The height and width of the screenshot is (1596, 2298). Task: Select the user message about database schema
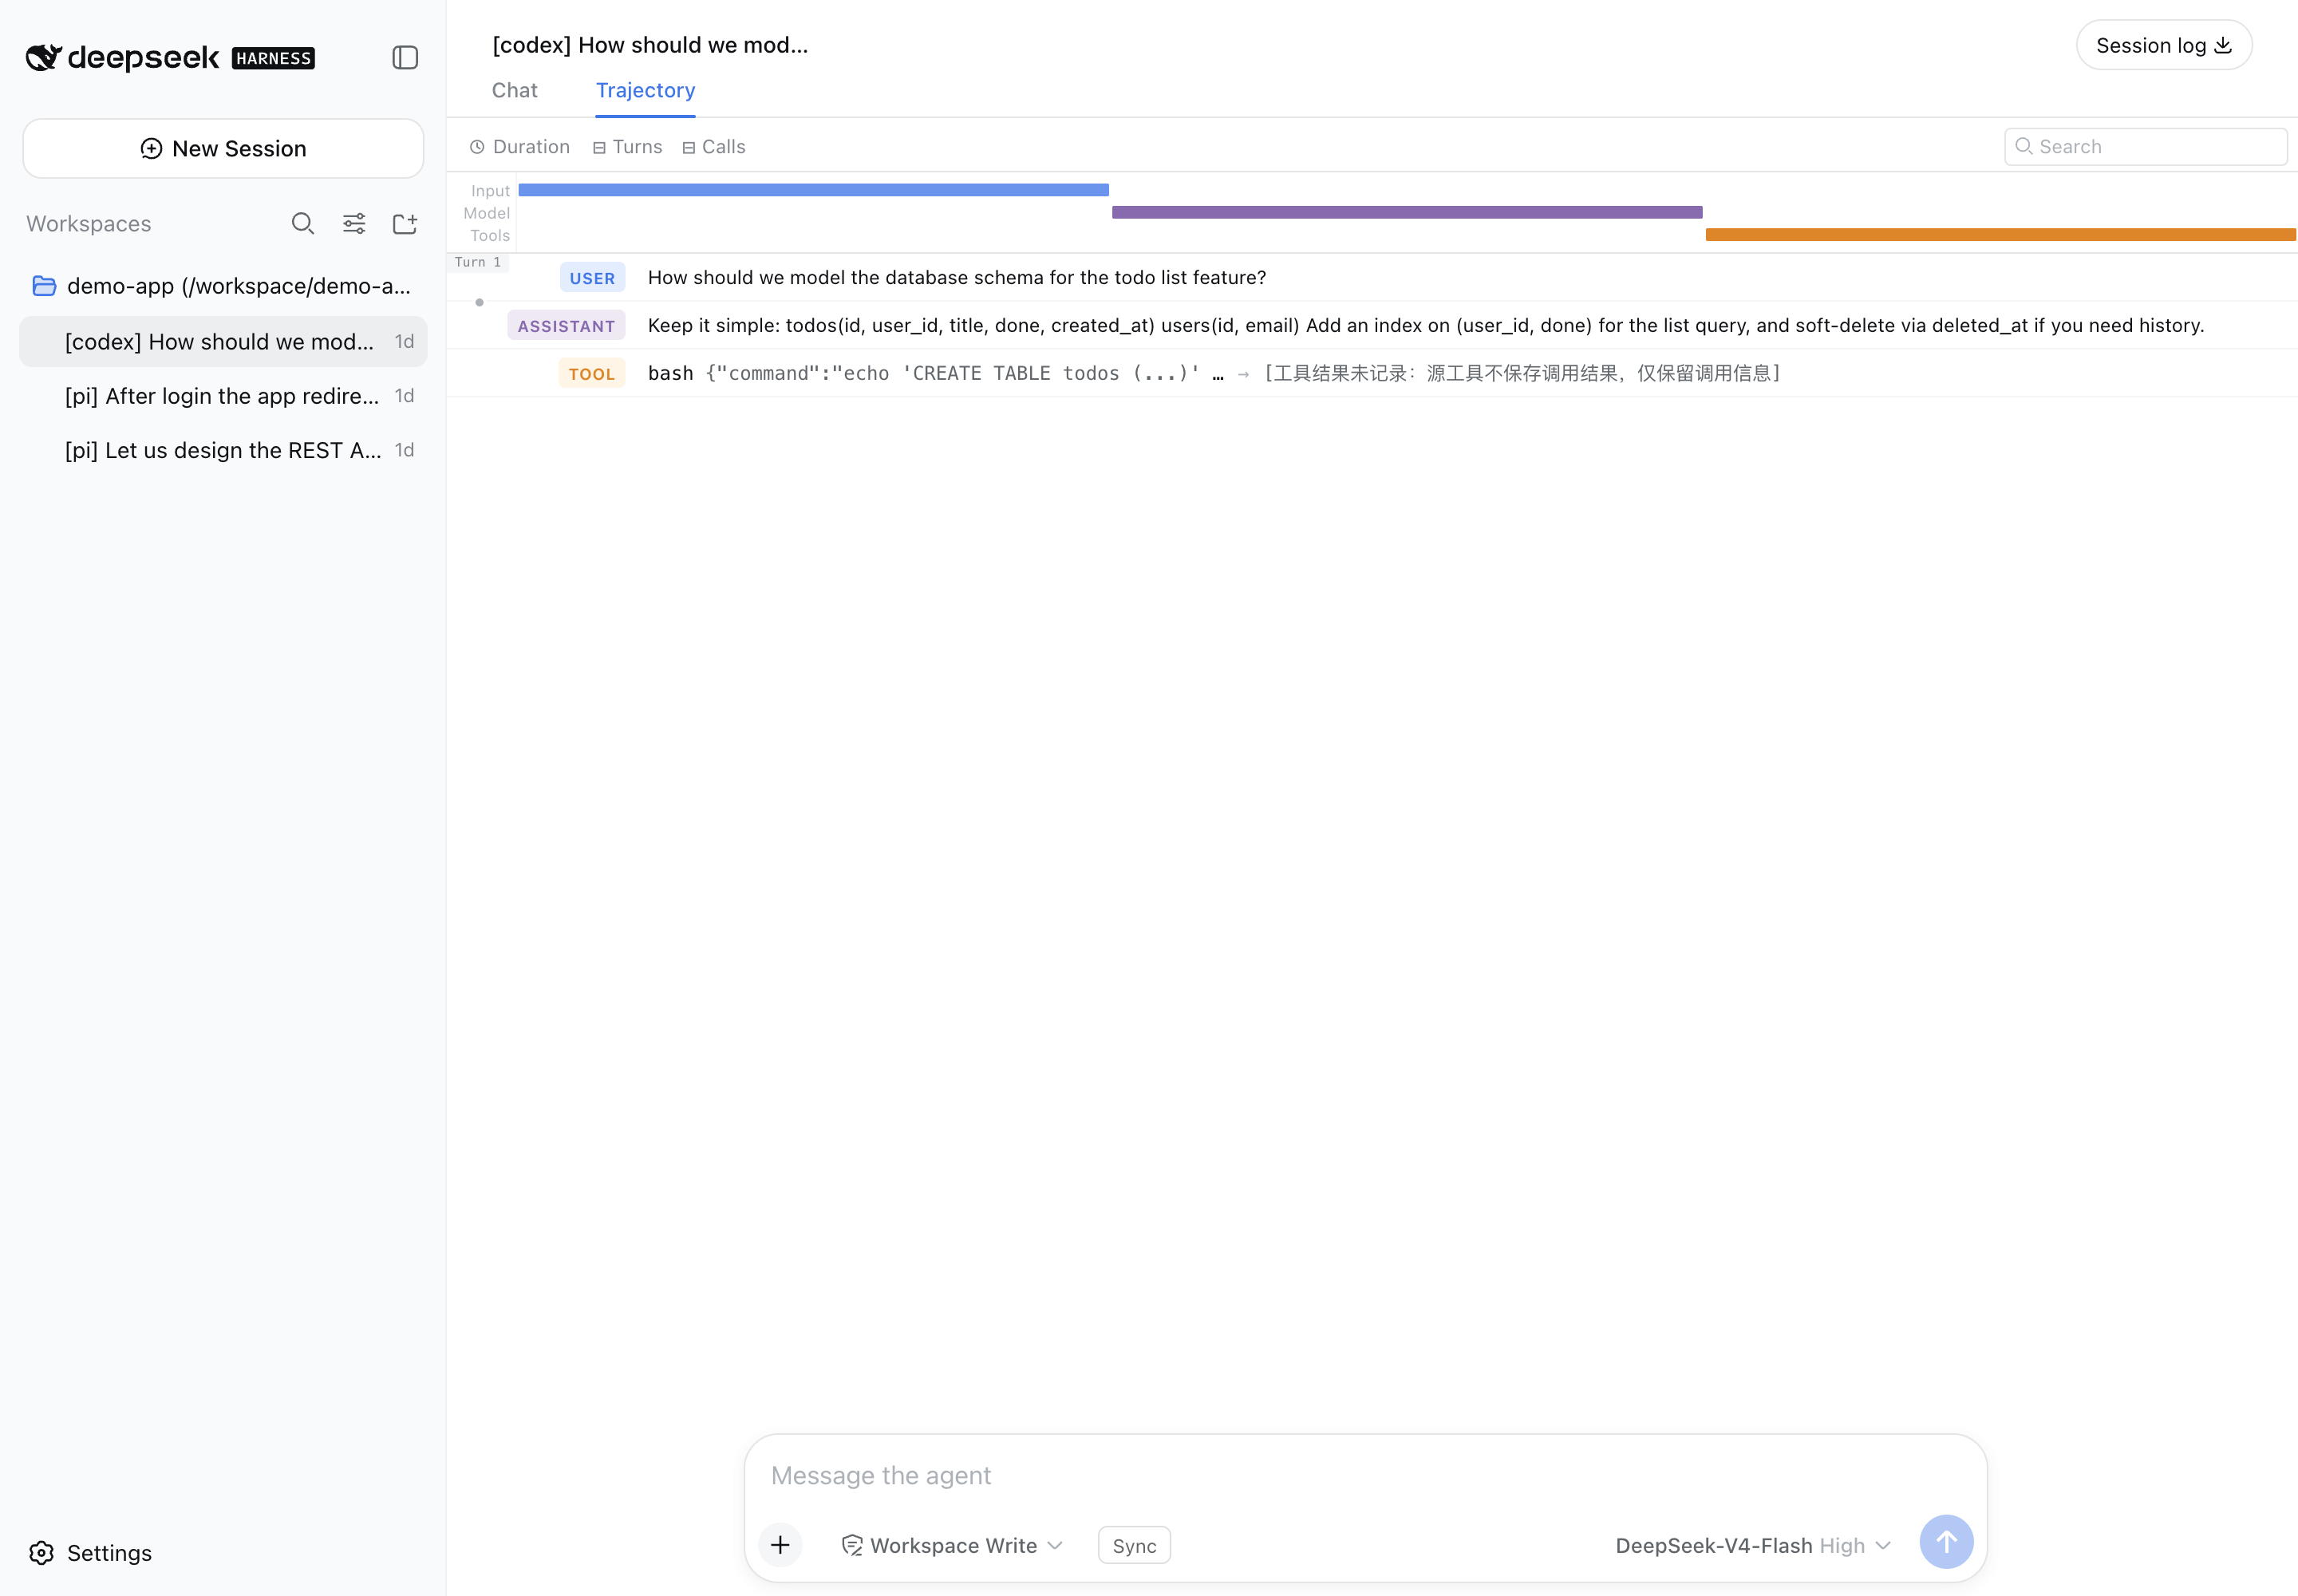pyautogui.click(x=957, y=278)
